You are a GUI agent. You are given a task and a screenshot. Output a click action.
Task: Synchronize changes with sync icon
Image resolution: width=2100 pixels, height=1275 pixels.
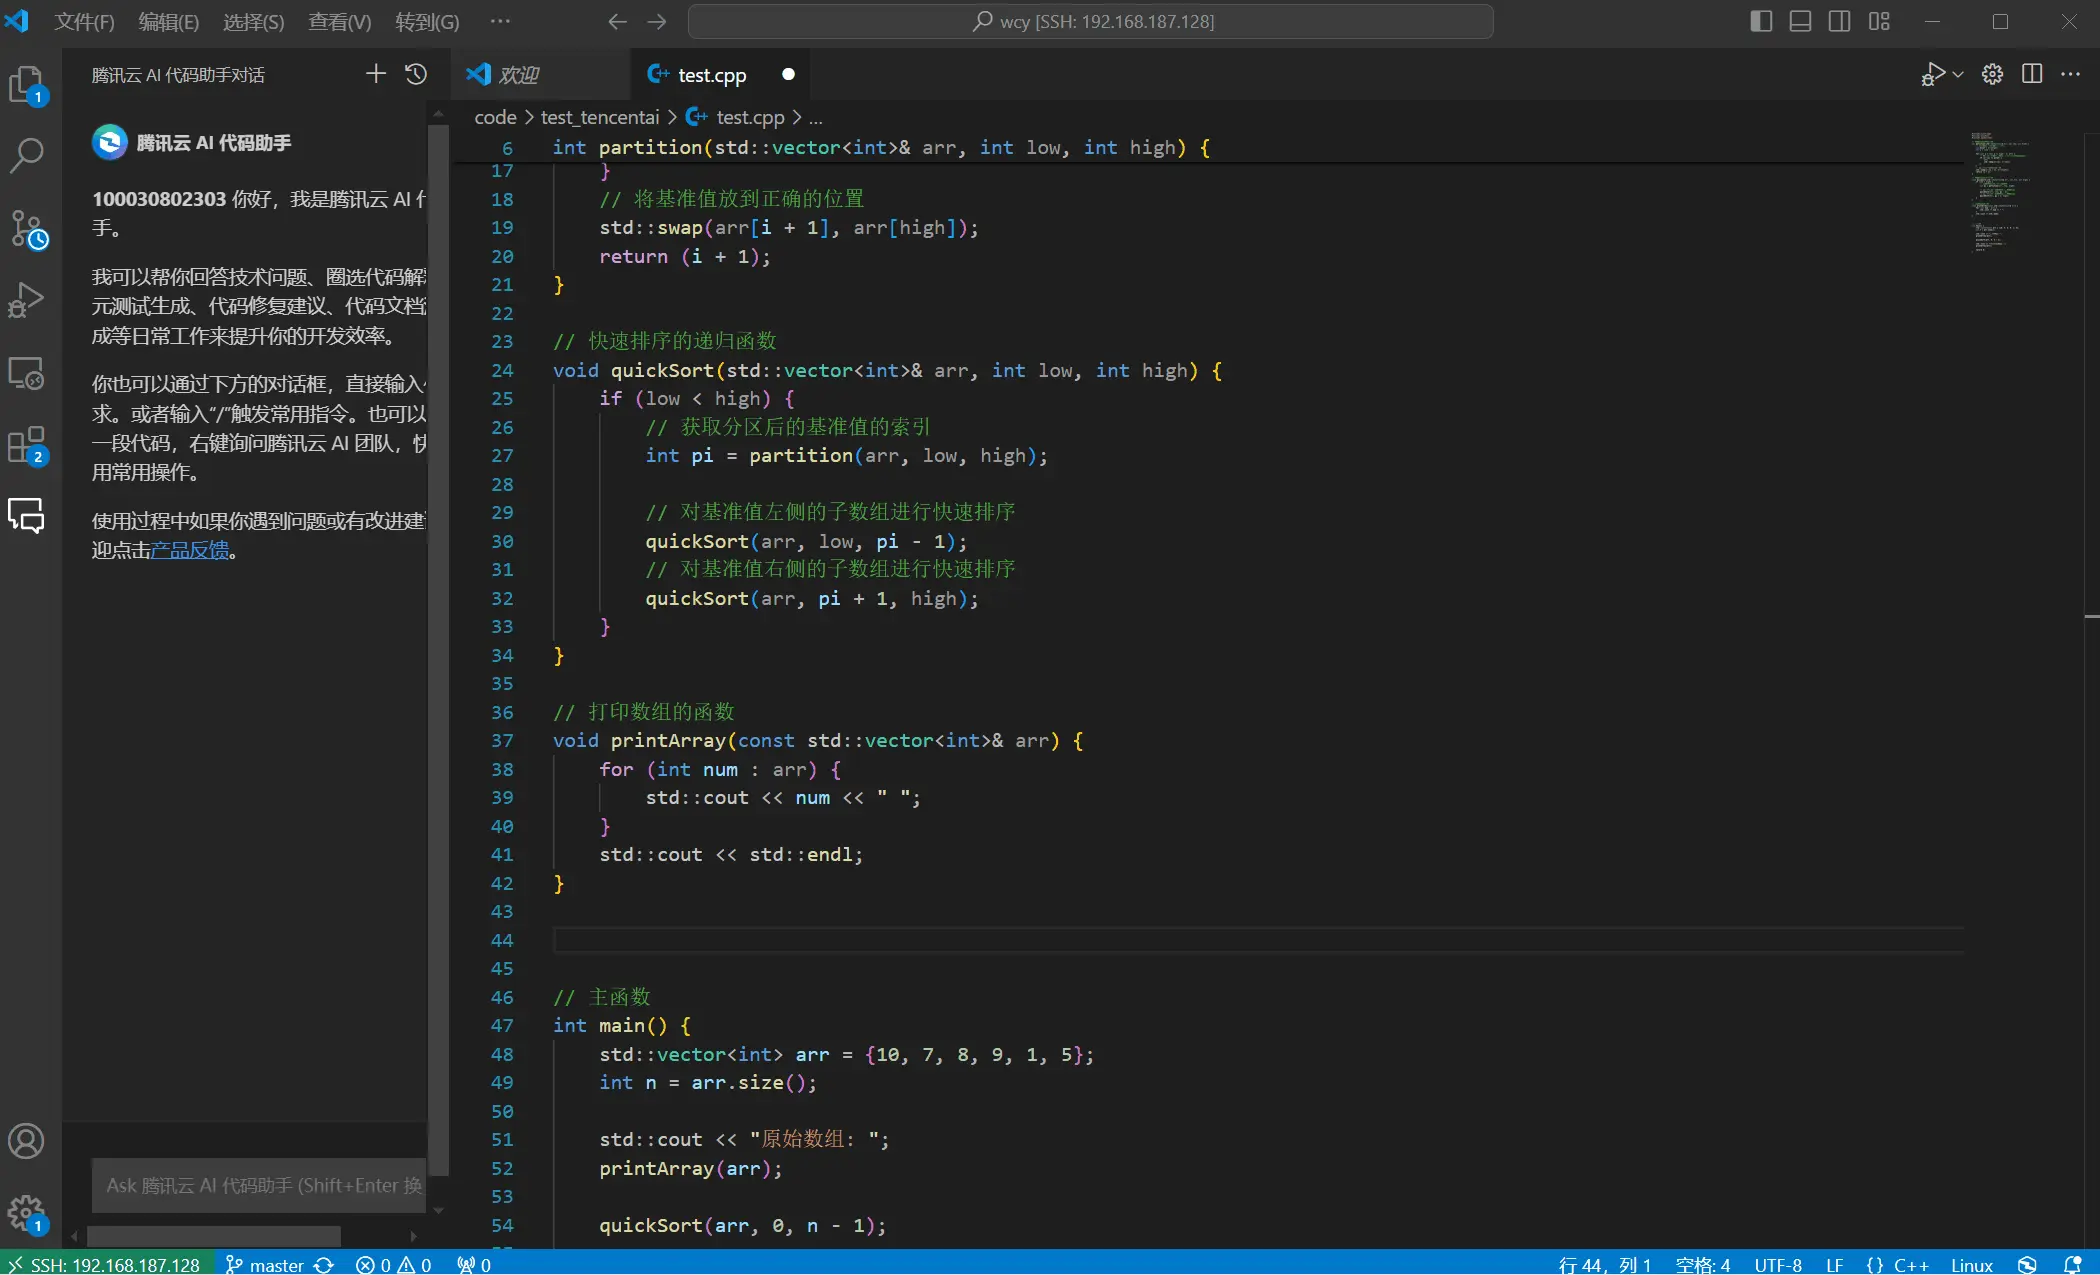tap(324, 1264)
